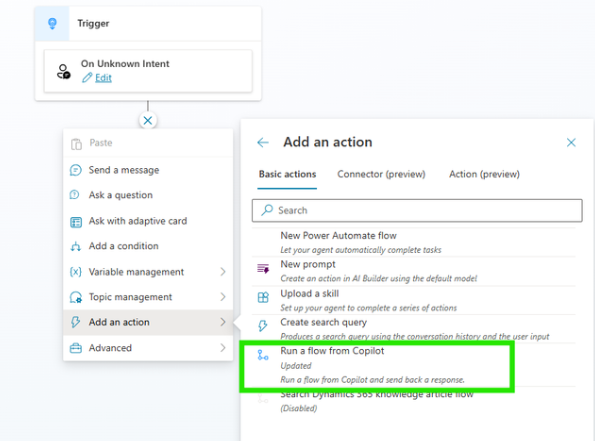The height and width of the screenshot is (441, 595).
Task: Click the Create search query icon
Action: [263, 326]
